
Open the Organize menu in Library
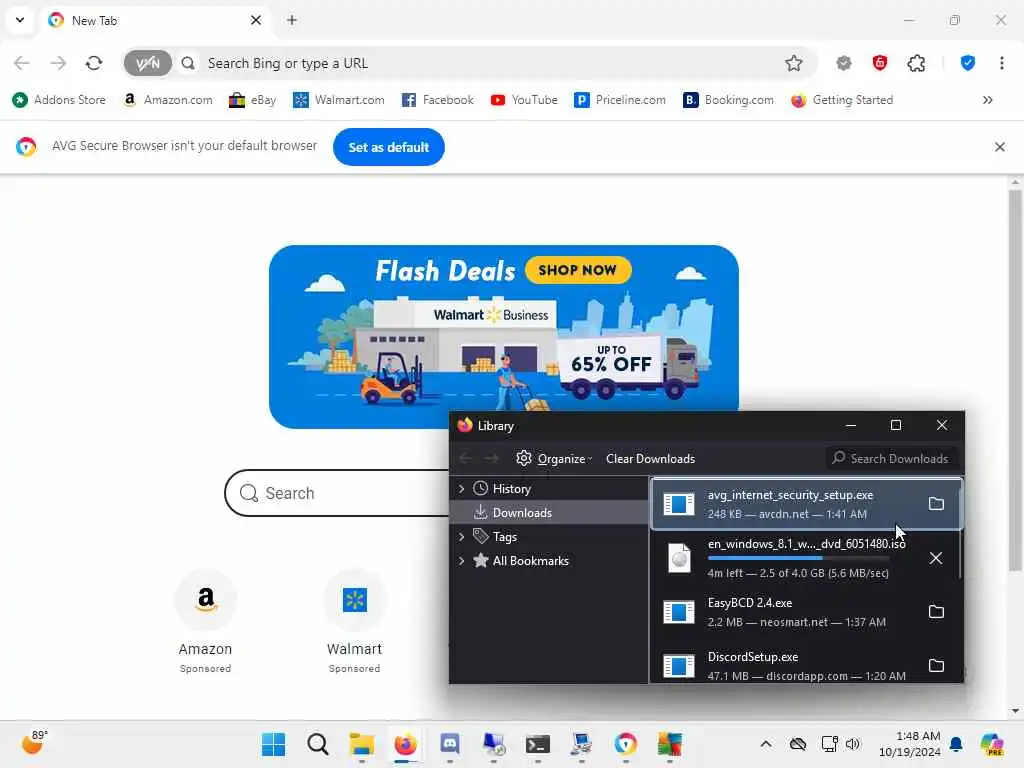pyautogui.click(x=554, y=458)
